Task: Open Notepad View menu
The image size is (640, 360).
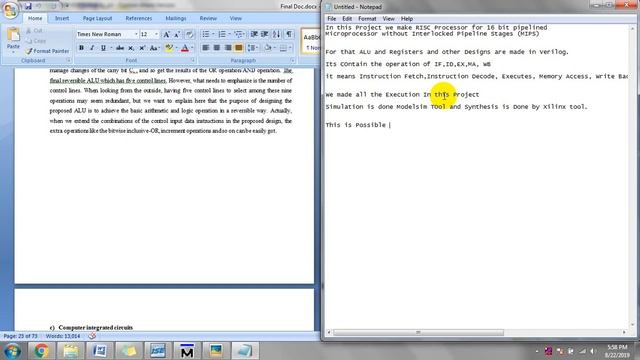Action: click(388, 19)
